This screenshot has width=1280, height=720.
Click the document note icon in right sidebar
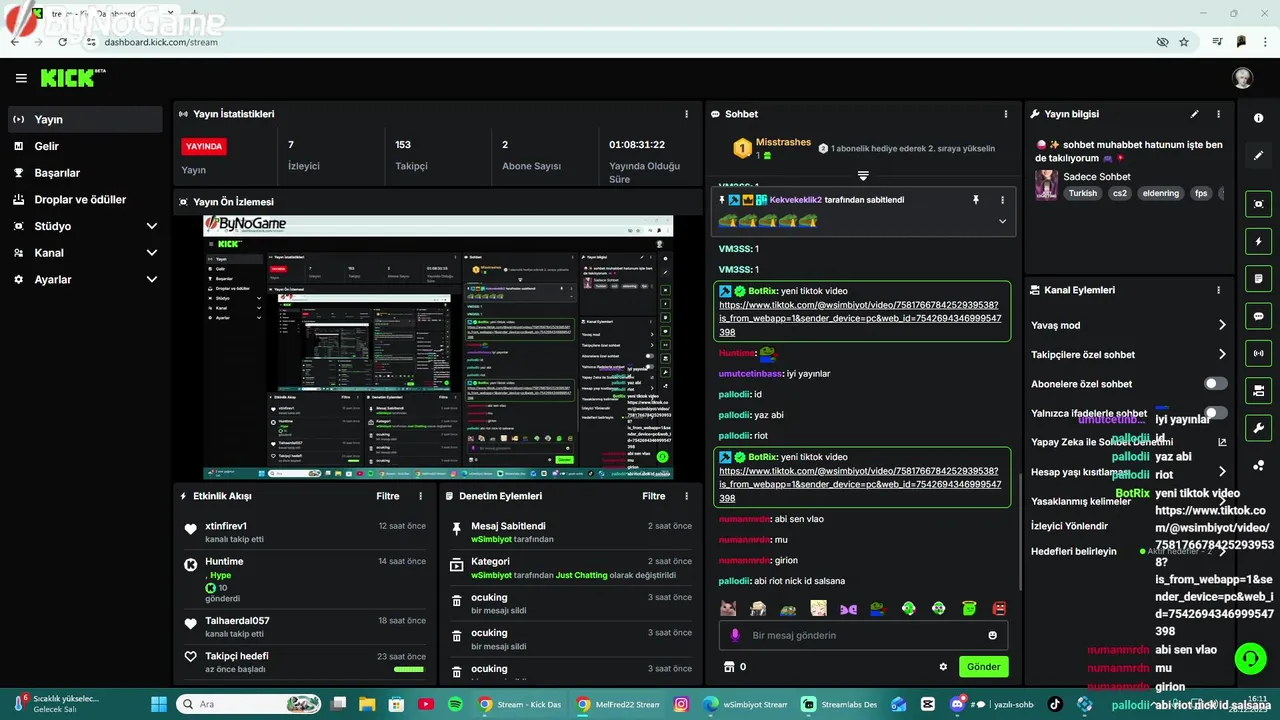1258,278
